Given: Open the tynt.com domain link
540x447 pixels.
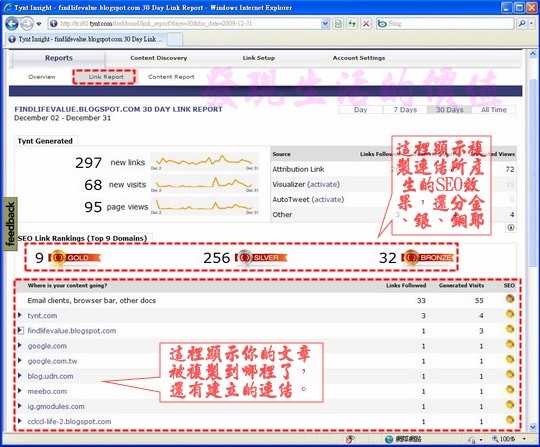Looking at the screenshot, I should (x=42, y=315).
